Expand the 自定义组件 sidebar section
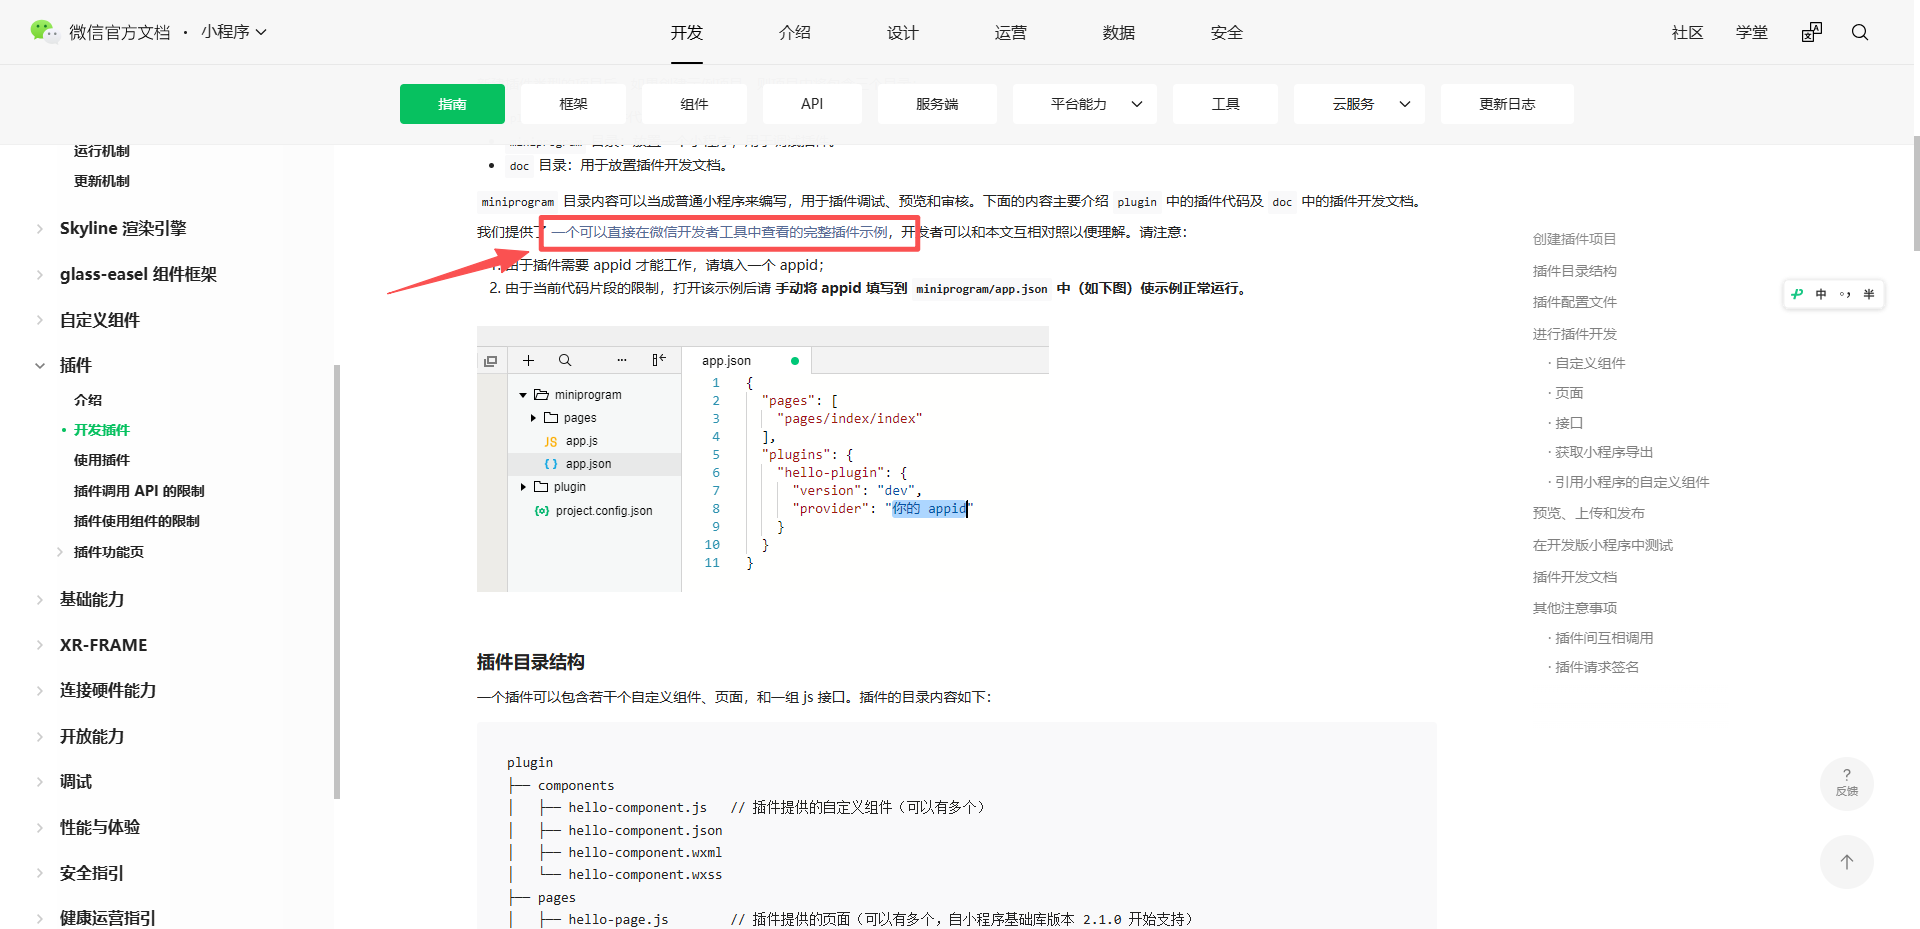Screen dimensions: 1920x929 click(x=40, y=321)
